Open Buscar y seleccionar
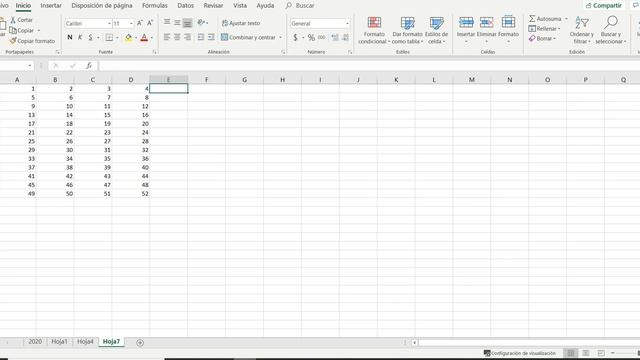Image resolution: width=640 pixels, height=360 pixels. click(611, 30)
